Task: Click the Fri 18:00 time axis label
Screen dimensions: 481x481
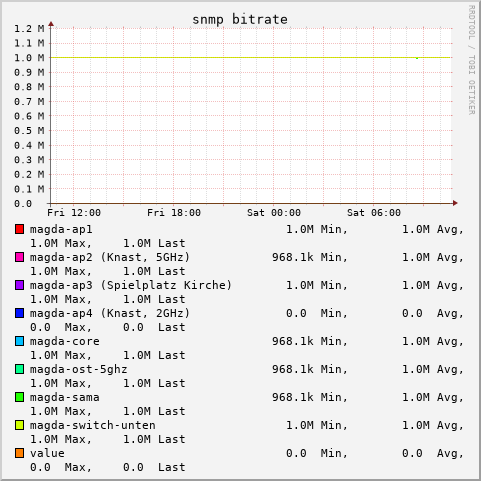Action: tap(174, 213)
